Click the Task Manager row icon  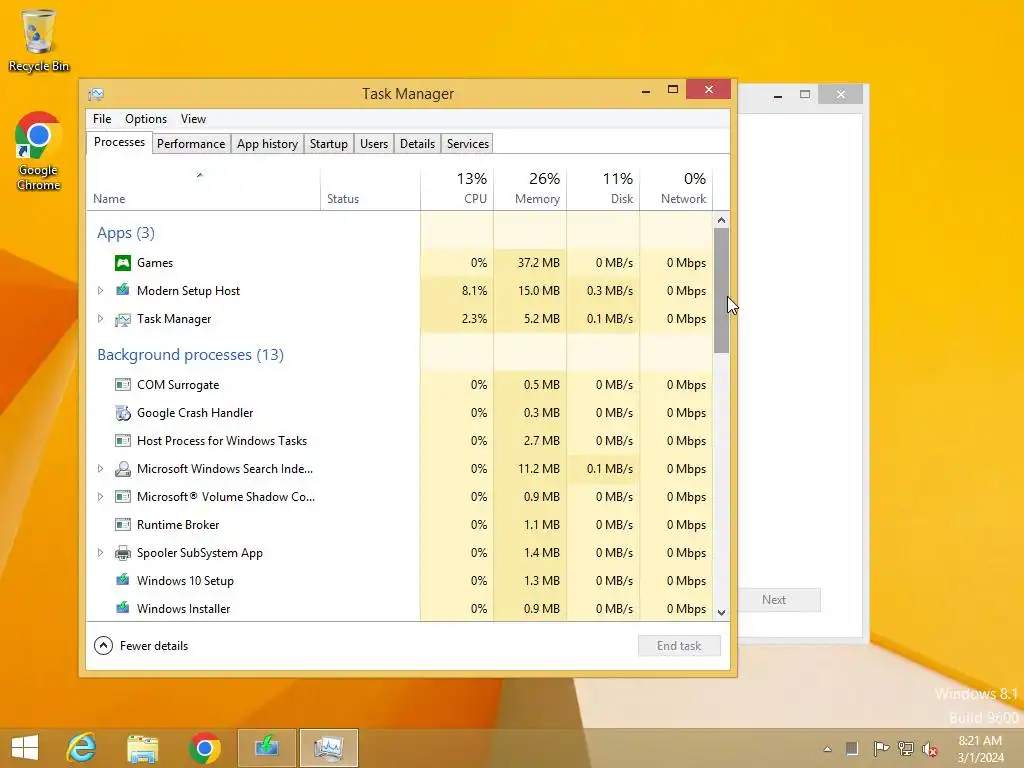[x=123, y=319]
